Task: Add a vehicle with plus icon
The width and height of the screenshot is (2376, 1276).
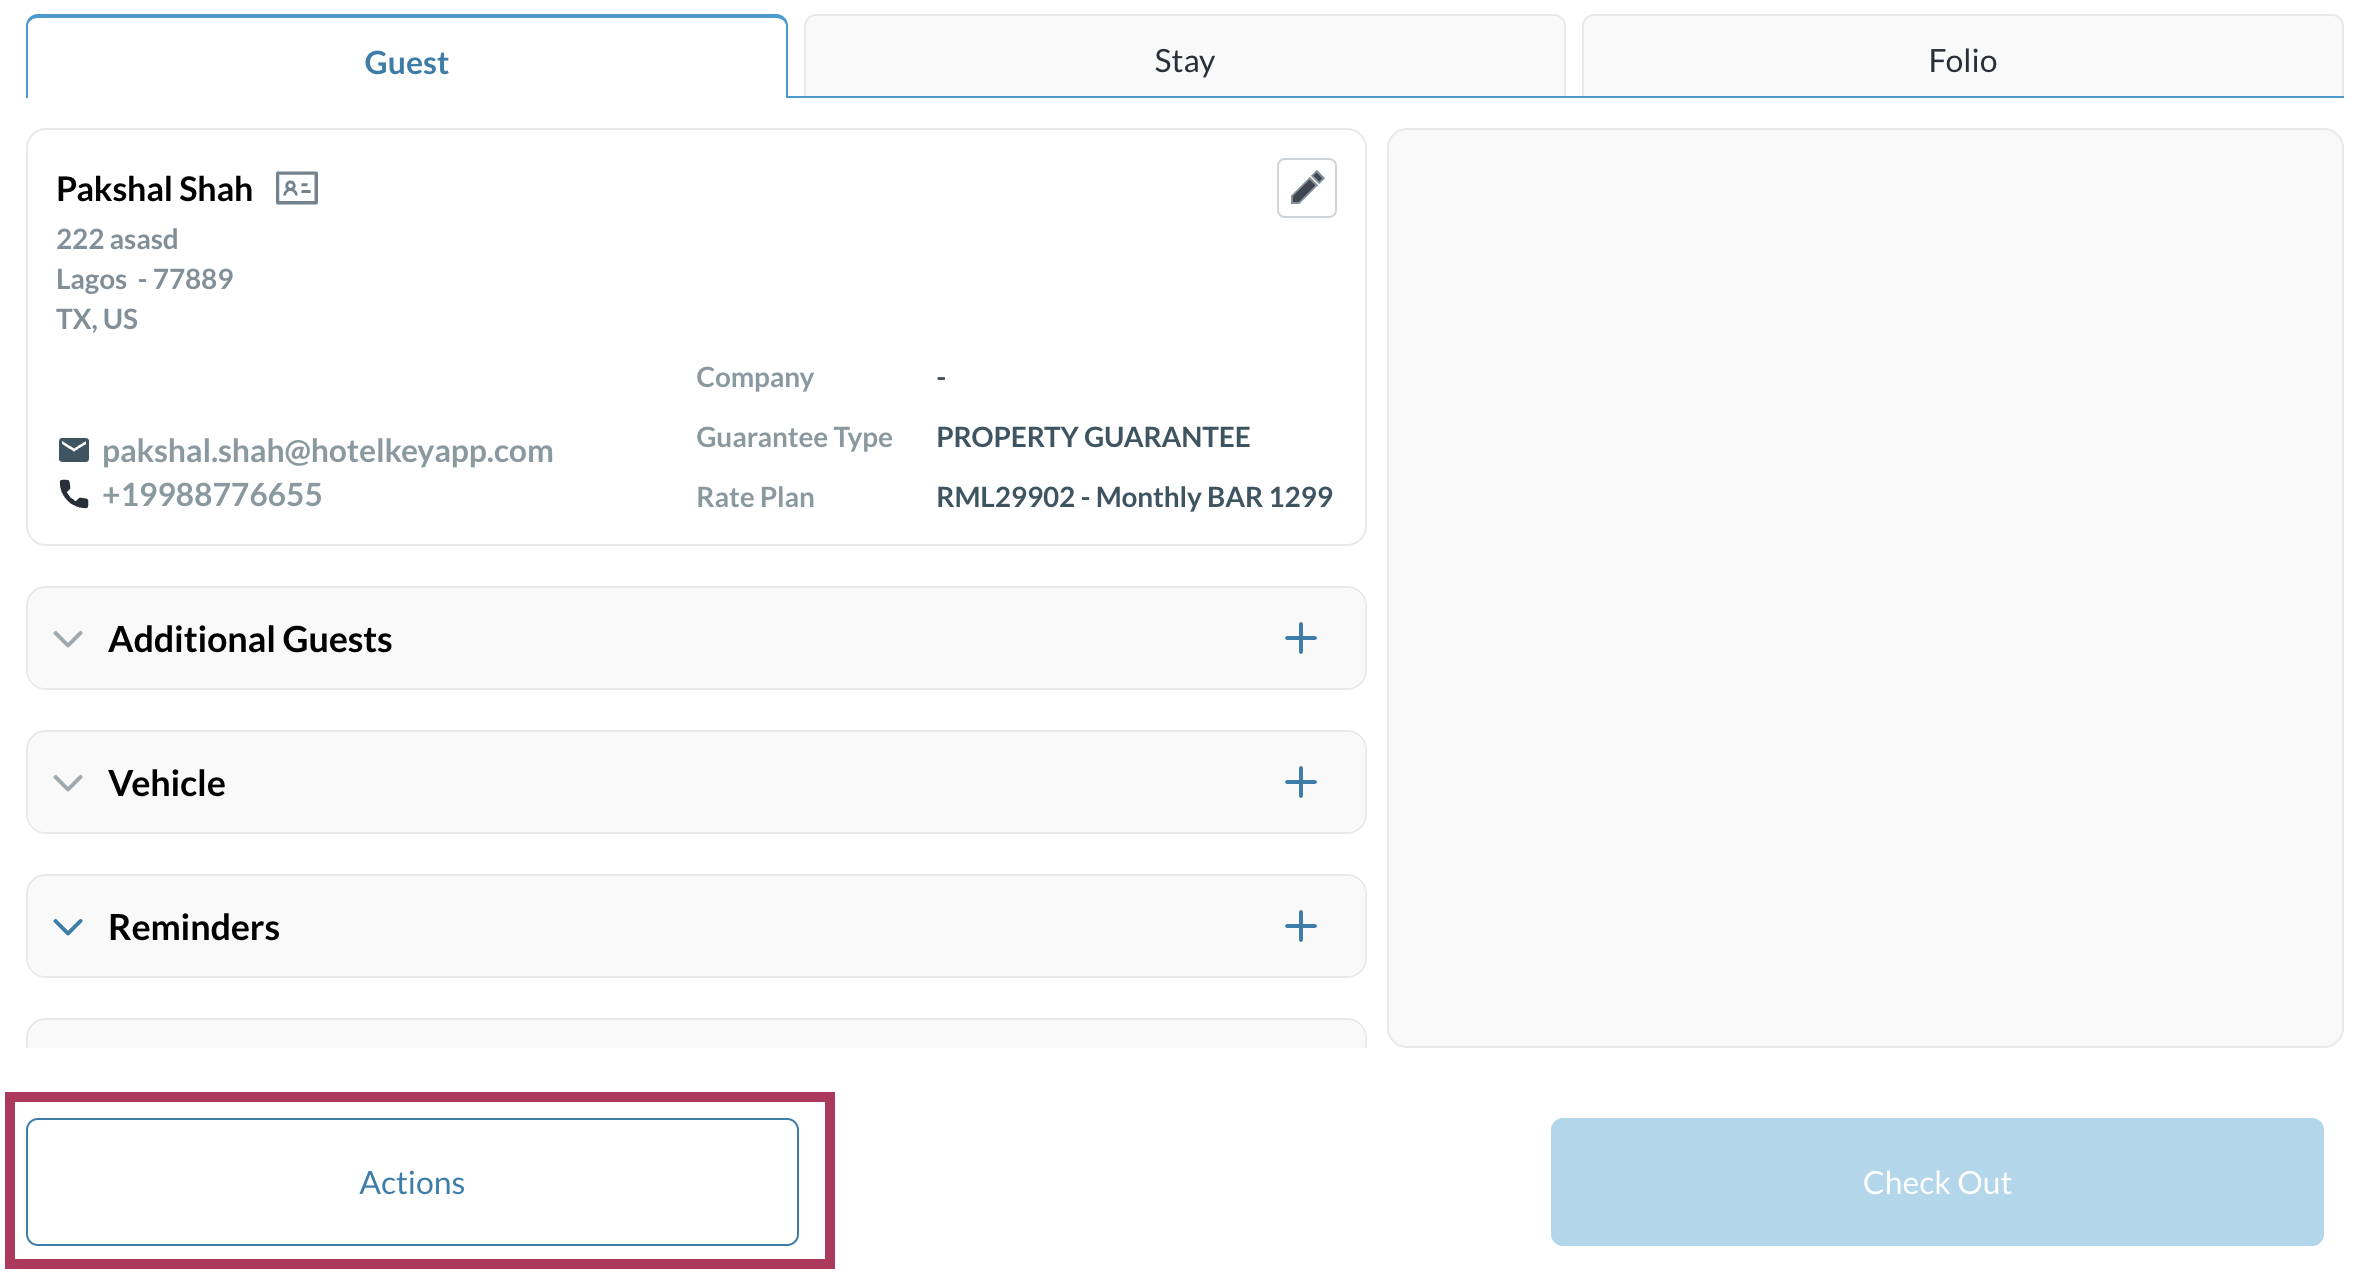Action: pyautogui.click(x=1300, y=782)
